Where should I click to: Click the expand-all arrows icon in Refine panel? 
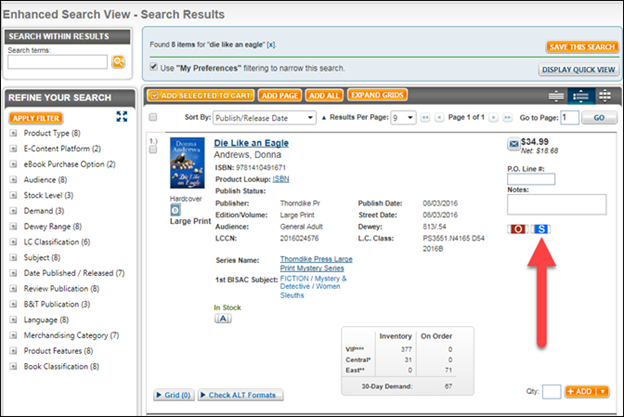coord(122,118)
